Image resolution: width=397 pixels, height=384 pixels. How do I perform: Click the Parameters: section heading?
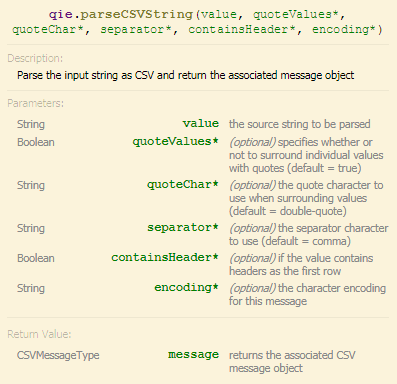pyautogui.click(x=35, y=103)
